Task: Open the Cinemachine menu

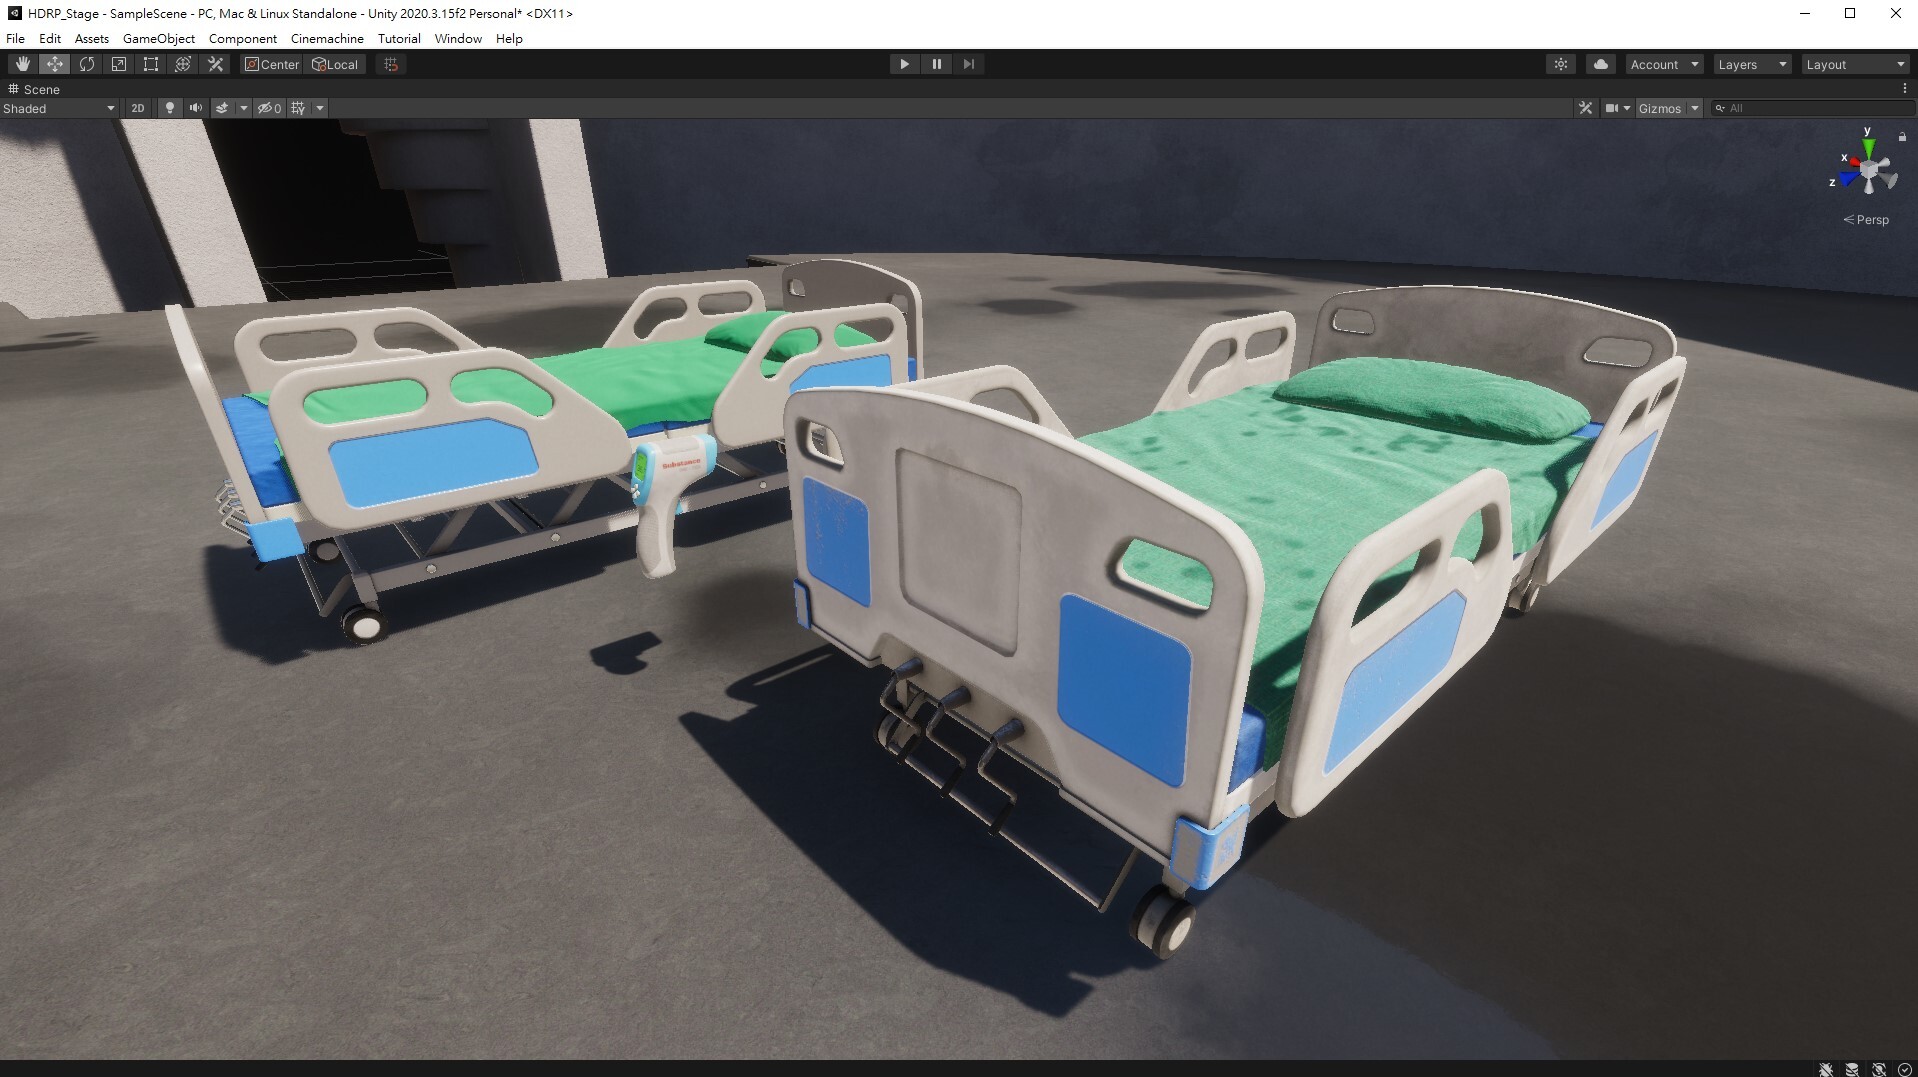Action: (x=327, y=38)
